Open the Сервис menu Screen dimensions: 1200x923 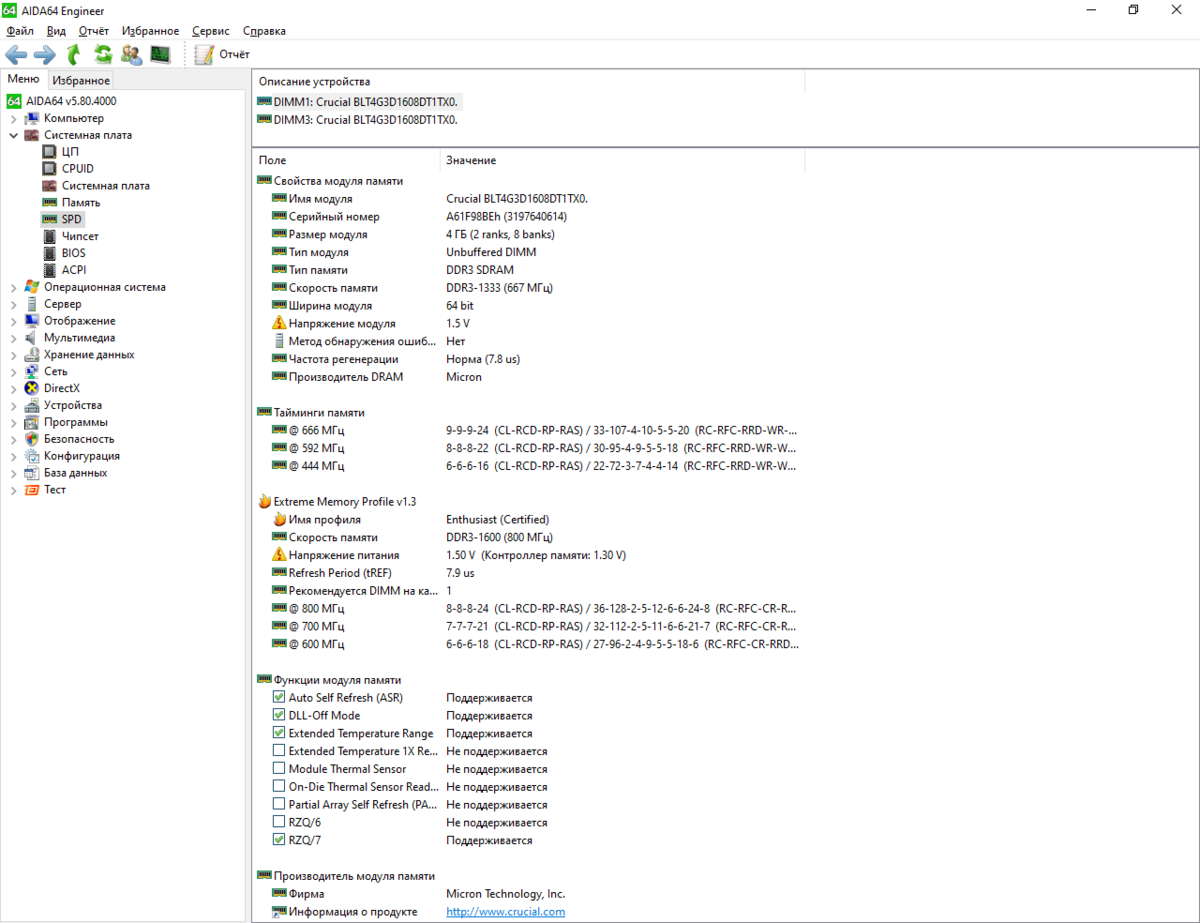click(210, 31)
